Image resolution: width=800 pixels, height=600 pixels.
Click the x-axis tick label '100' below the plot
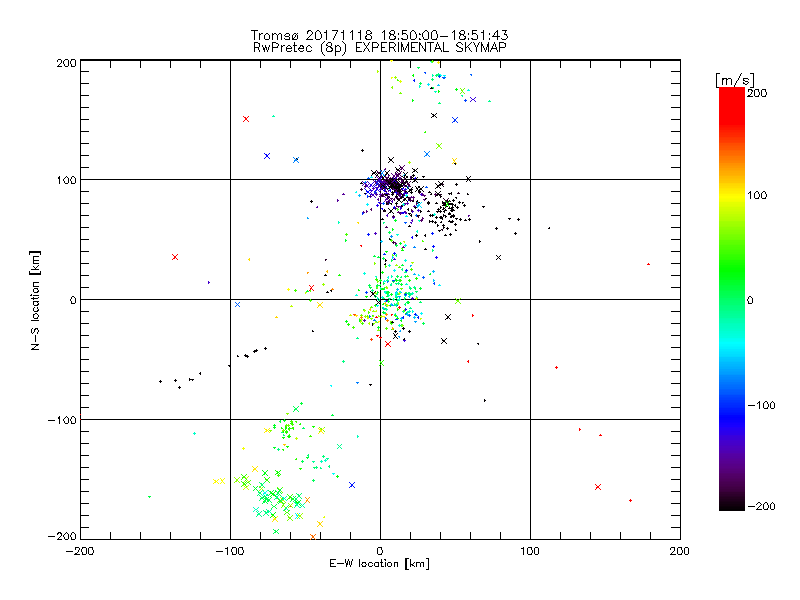[x=530, y=551]
